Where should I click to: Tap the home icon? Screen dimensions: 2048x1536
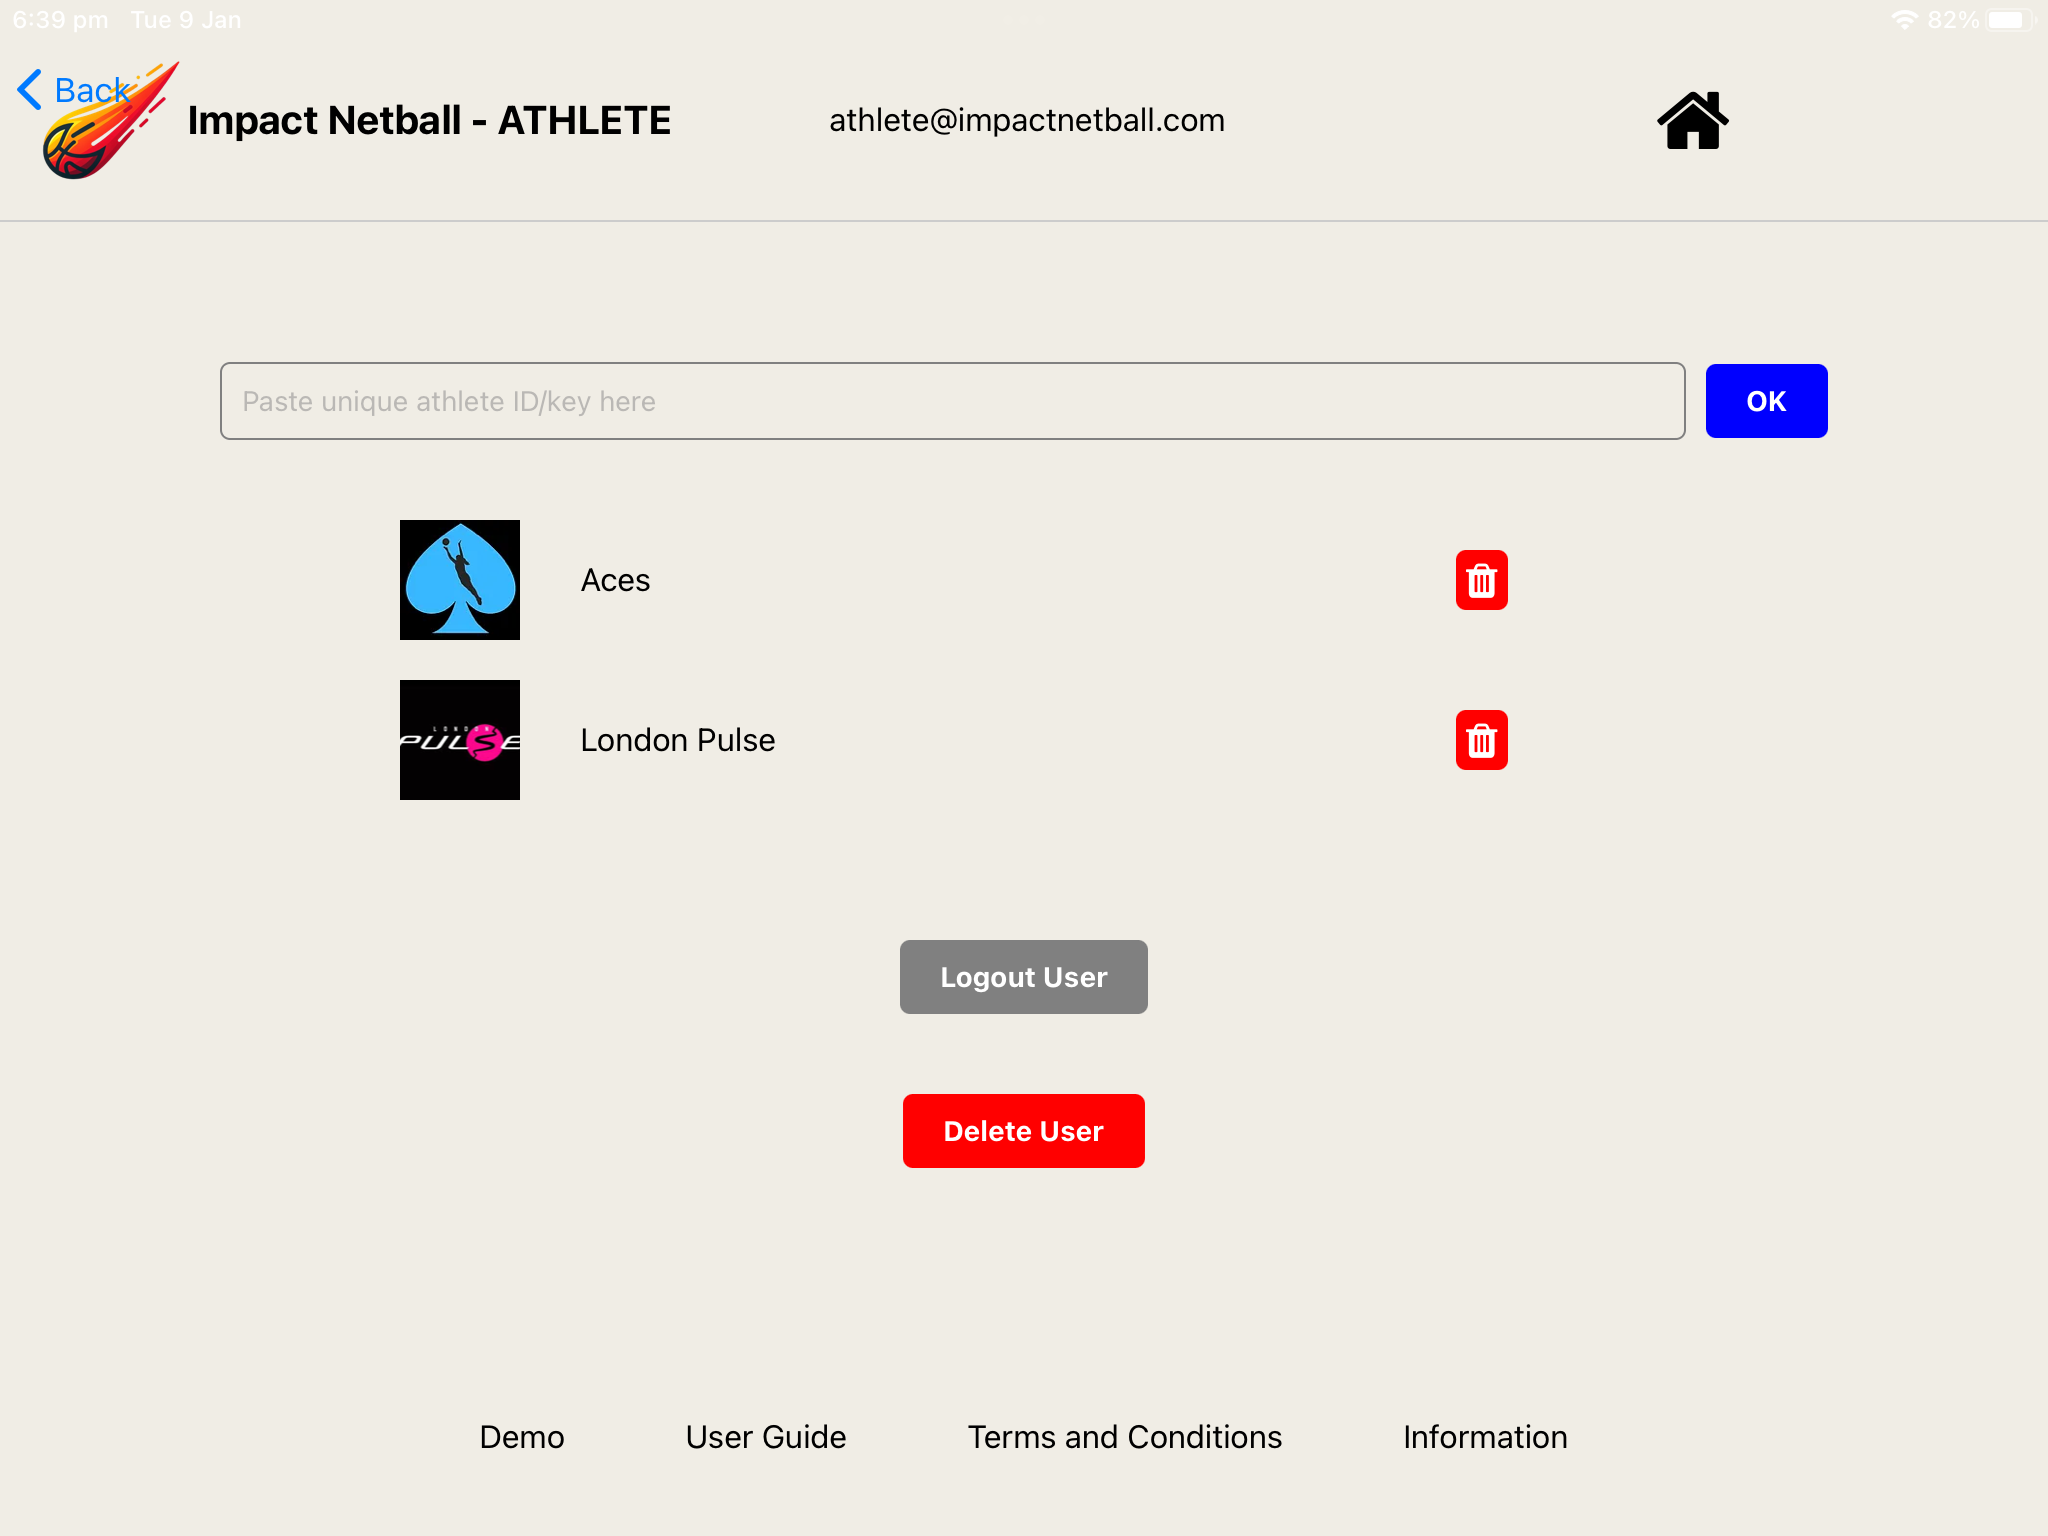point(1692,121)
